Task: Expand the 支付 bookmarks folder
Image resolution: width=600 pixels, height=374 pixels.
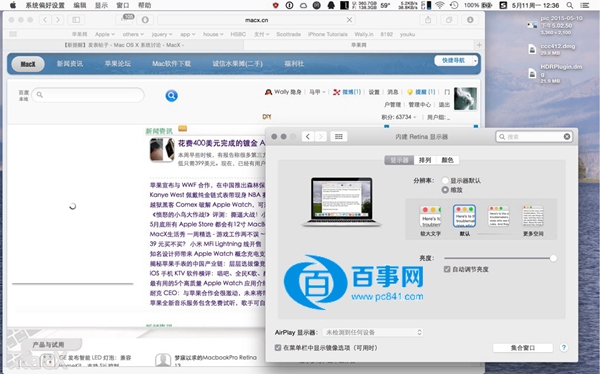Action: point(262,34)
